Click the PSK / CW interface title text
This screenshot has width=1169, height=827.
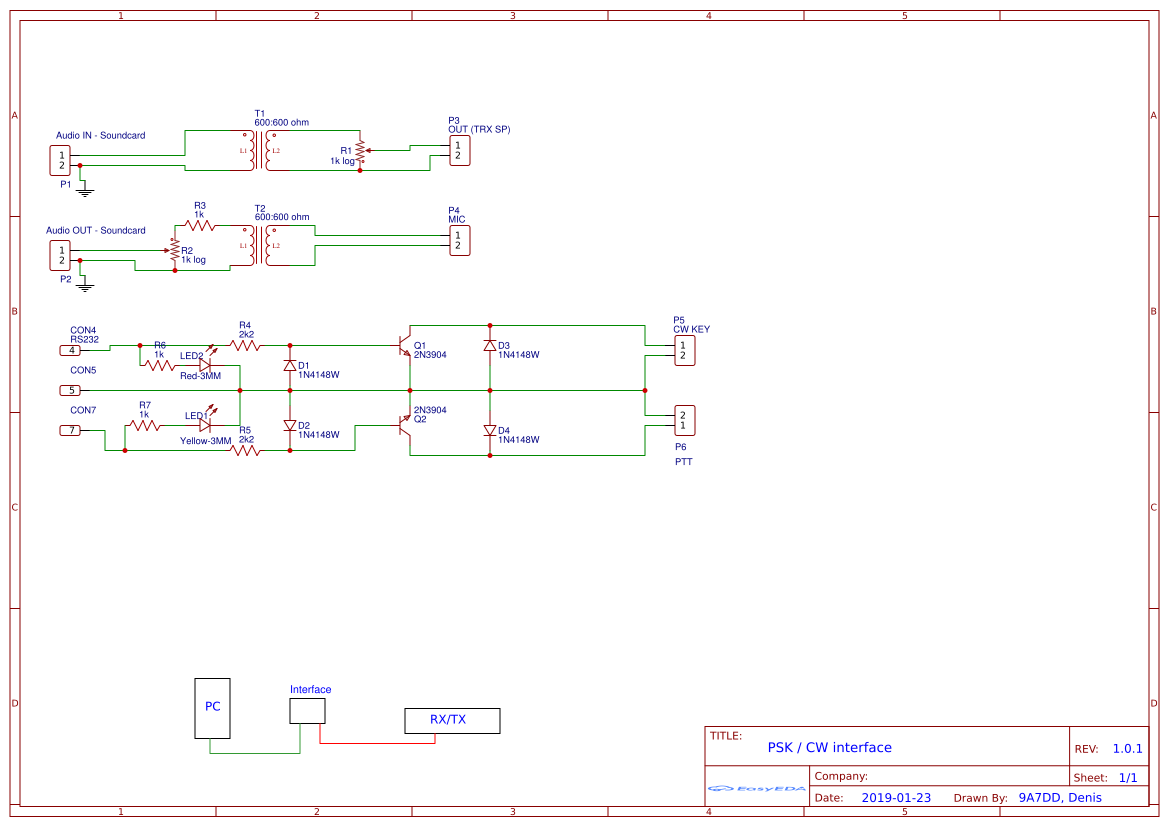(x=830, y=747)
